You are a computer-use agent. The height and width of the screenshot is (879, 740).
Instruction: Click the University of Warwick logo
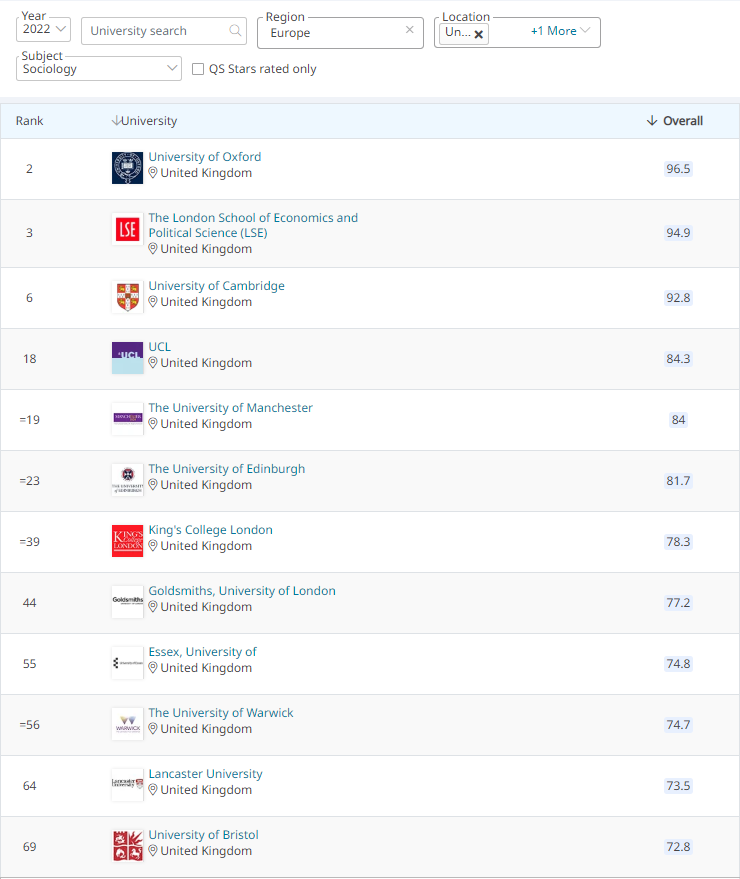(x=127, y=724)
